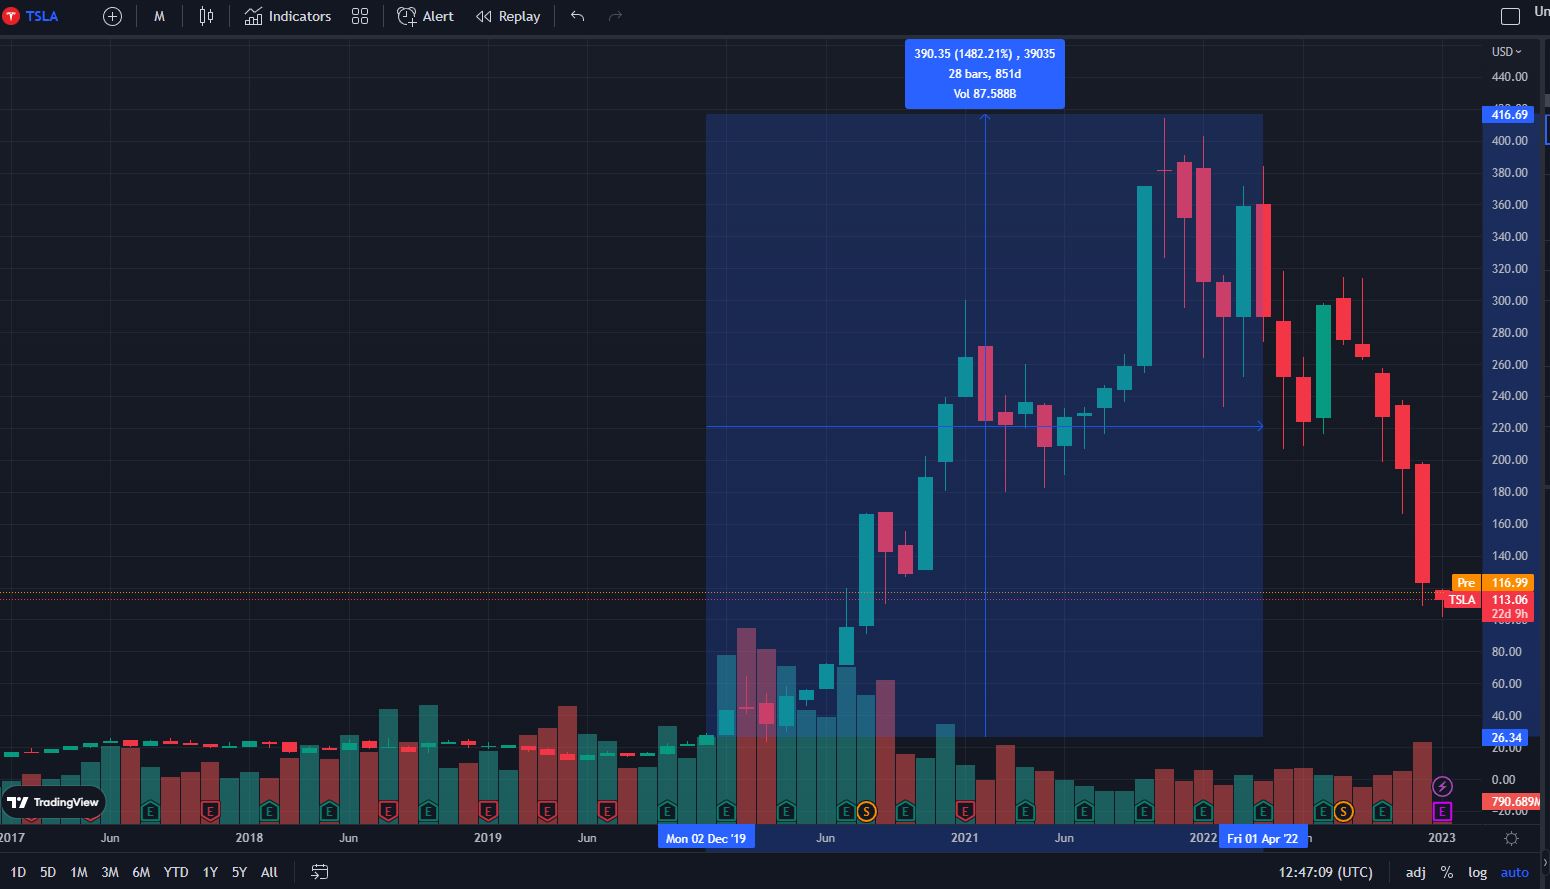The height and width of the screenshot is (889, 1550).
Task: Click the orange split S marker in 2022
Action: click(x=1343, y=811)
